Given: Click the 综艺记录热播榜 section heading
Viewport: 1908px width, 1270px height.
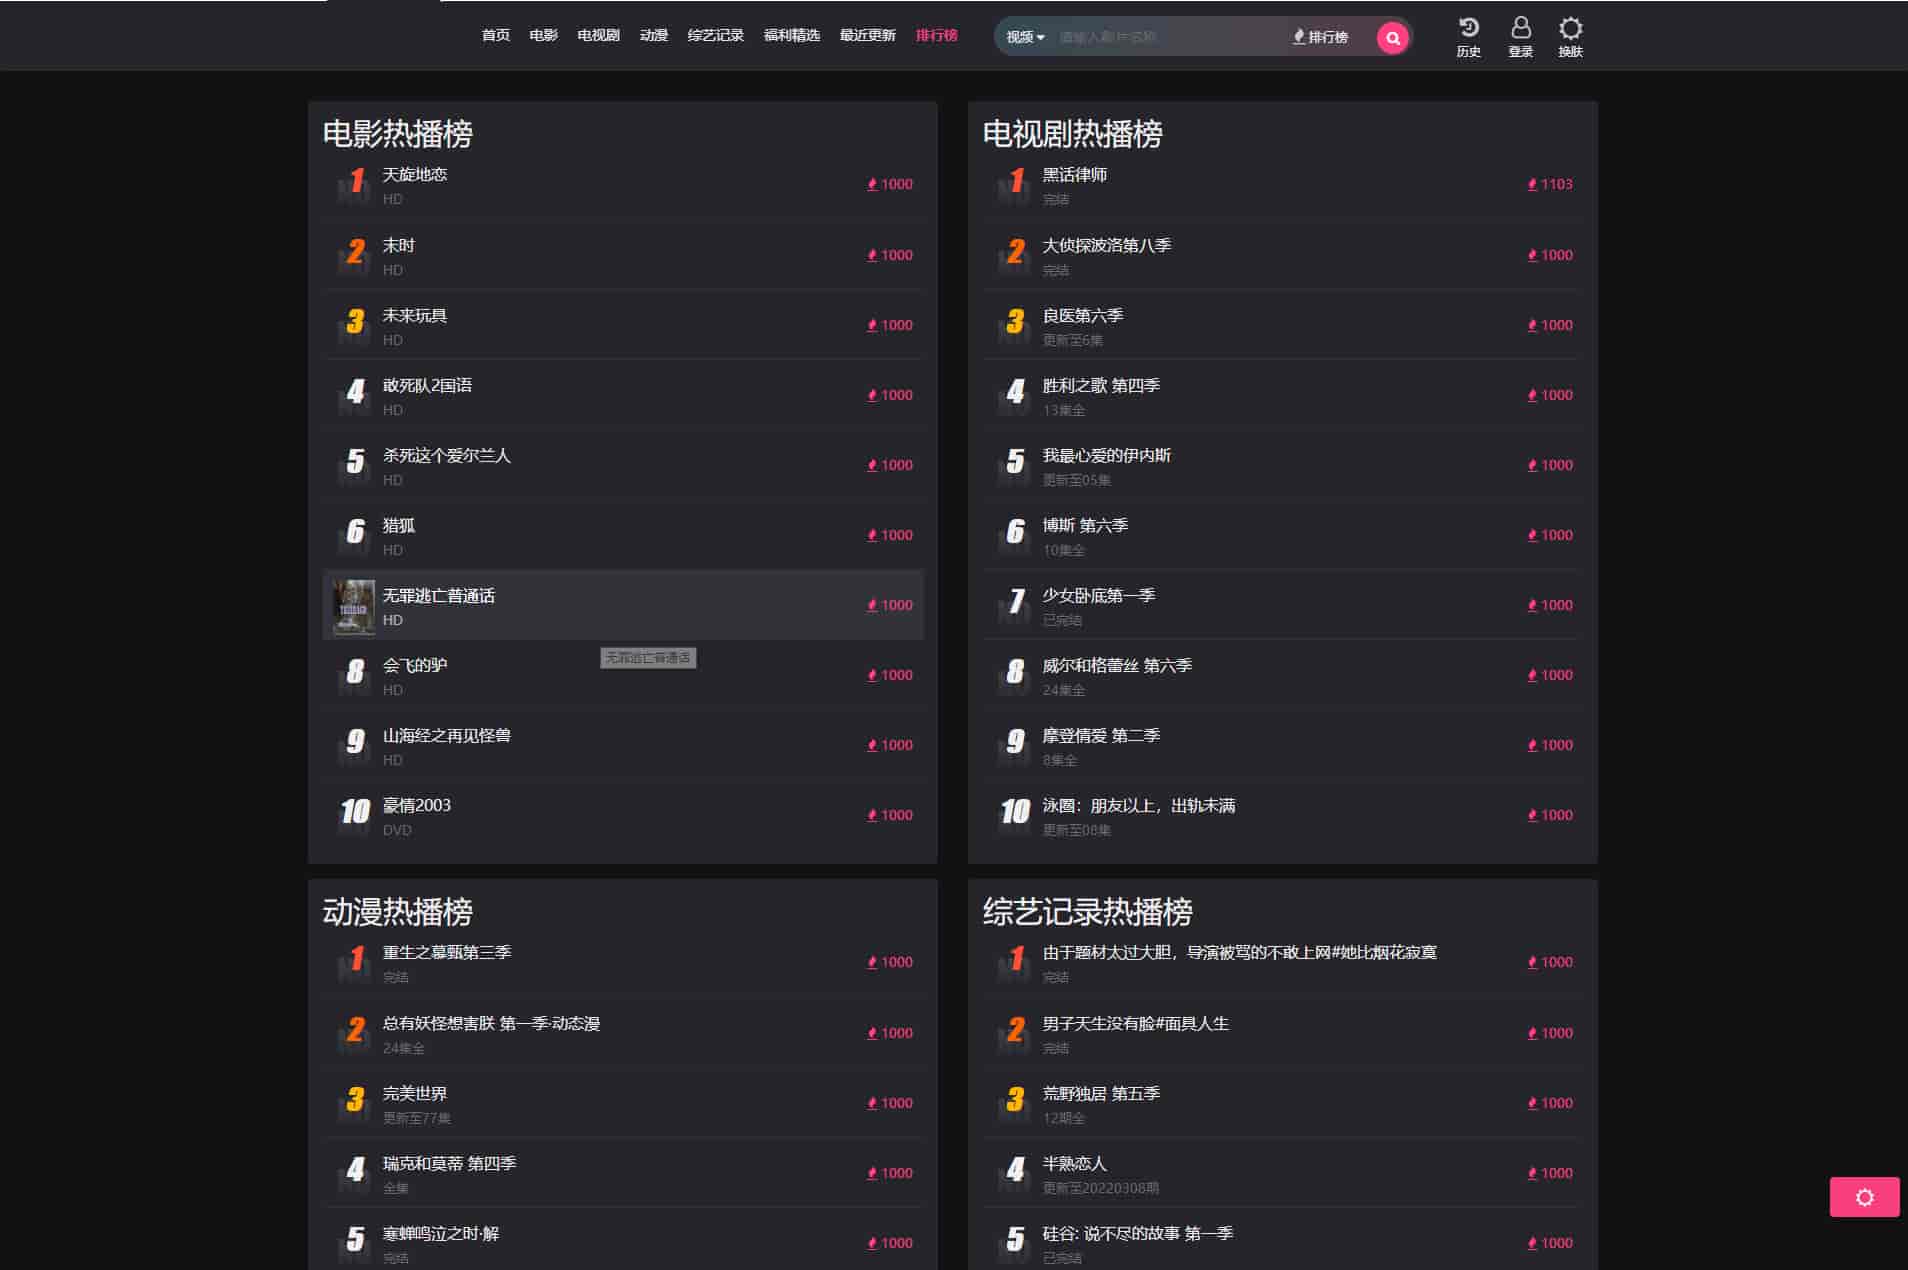Looking at the screenshot, I should click(x=1087, y=911).
